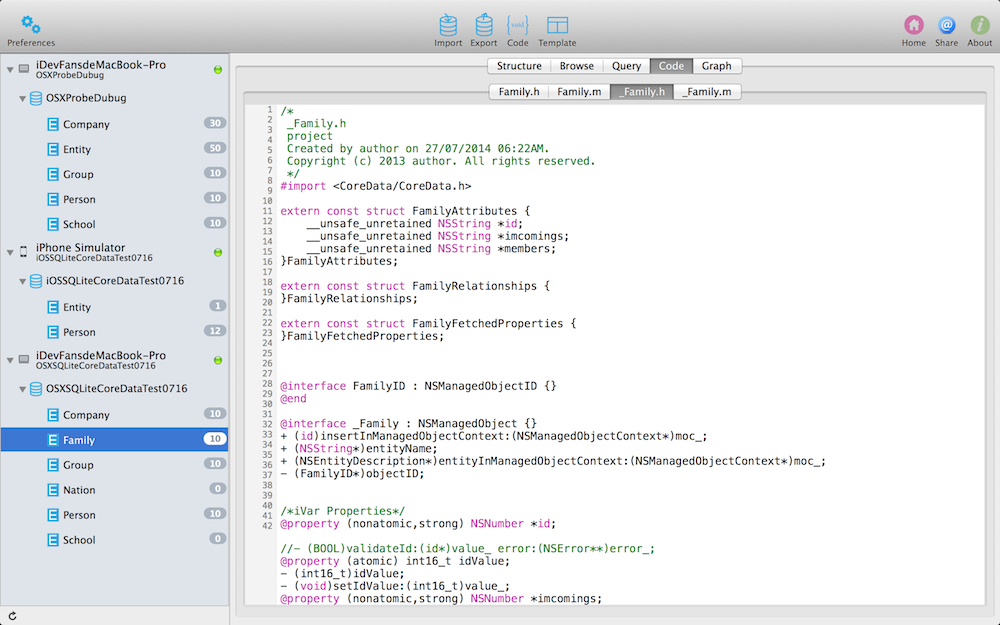Click entity icon beside Entity with count 50

point(53,149)
